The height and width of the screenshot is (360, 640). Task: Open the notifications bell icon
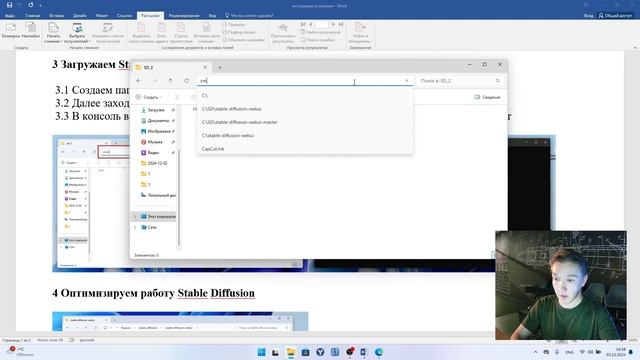pos(631,352)
